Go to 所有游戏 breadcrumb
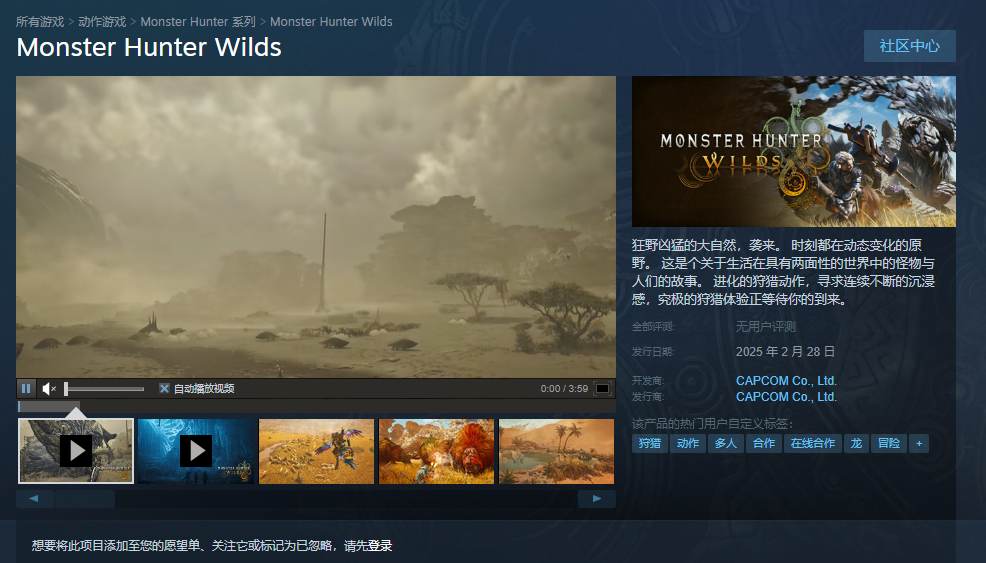986x563 pixels. point(40,21)
